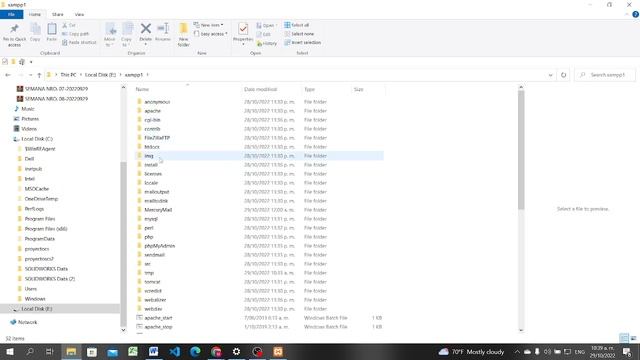Viewport: 640px width, 360px height.
Task: Open the Windows Start menu
Action: pyautogui.click(x=10, y=352)
